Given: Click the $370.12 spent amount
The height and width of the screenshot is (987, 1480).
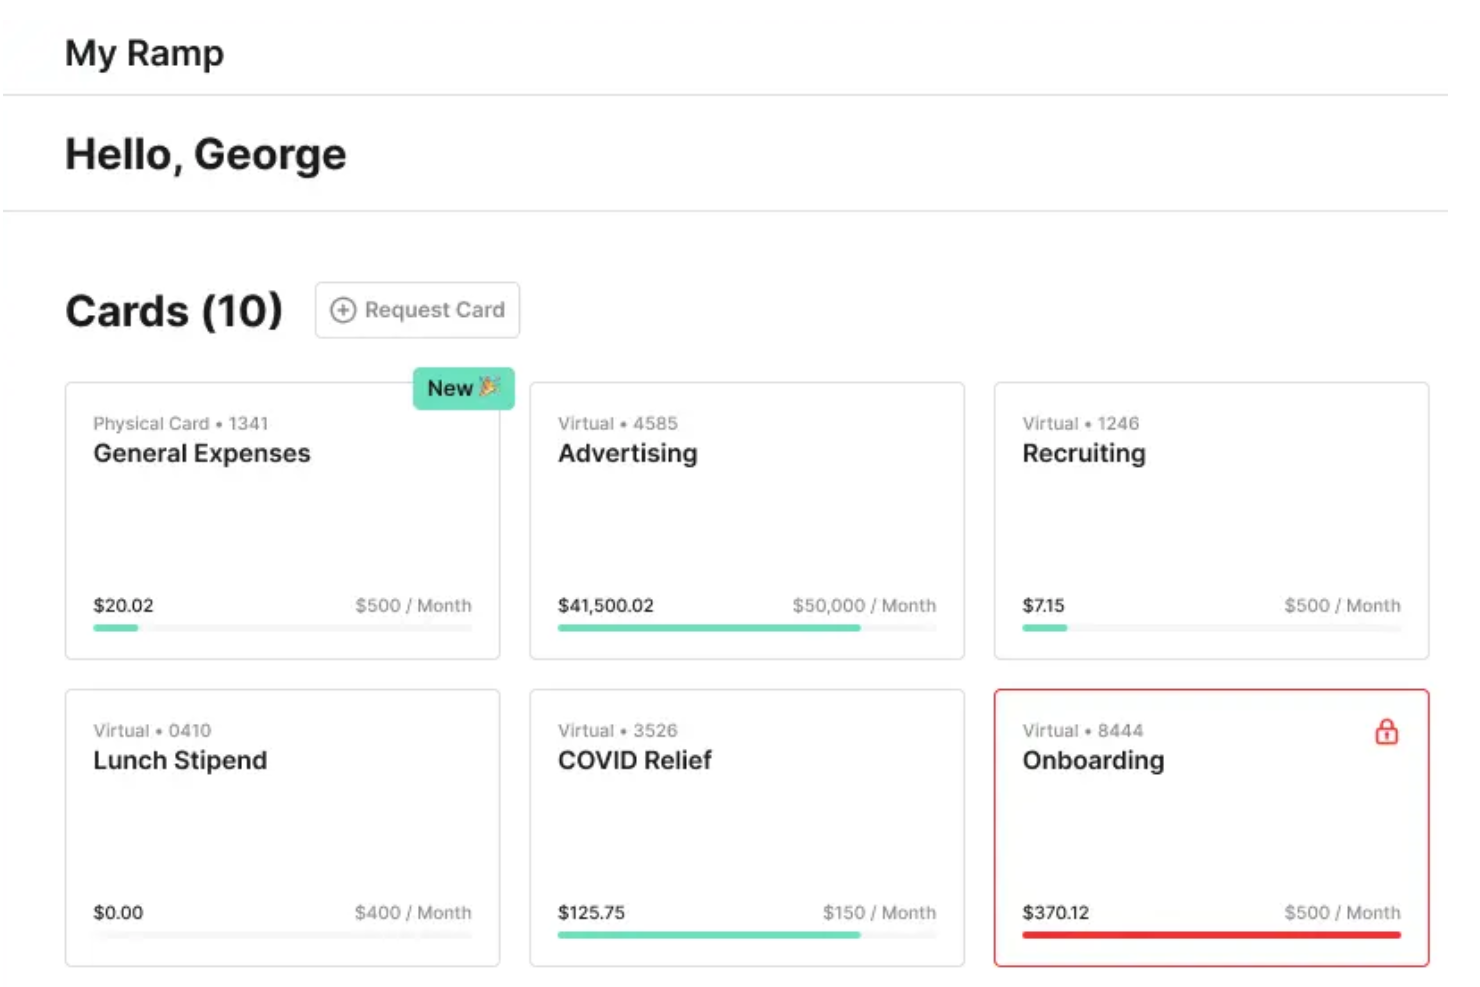Looking at the screenshot, I should [x=1056, y=912].
